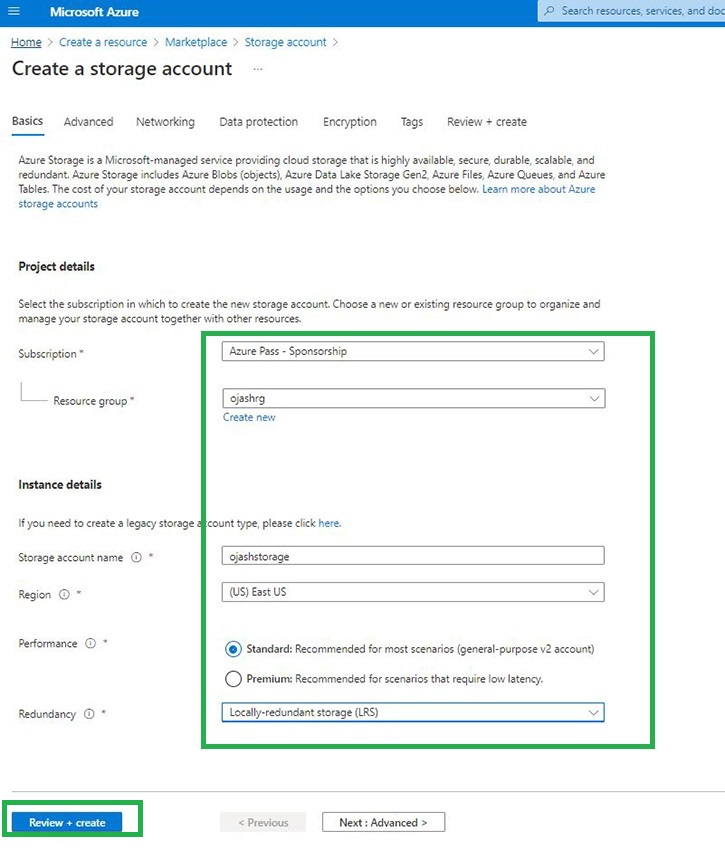Expand the Redundancy dropdown
Image resolution: width=725 pixels, height=850 pixels.
click(x=413, y=713)
